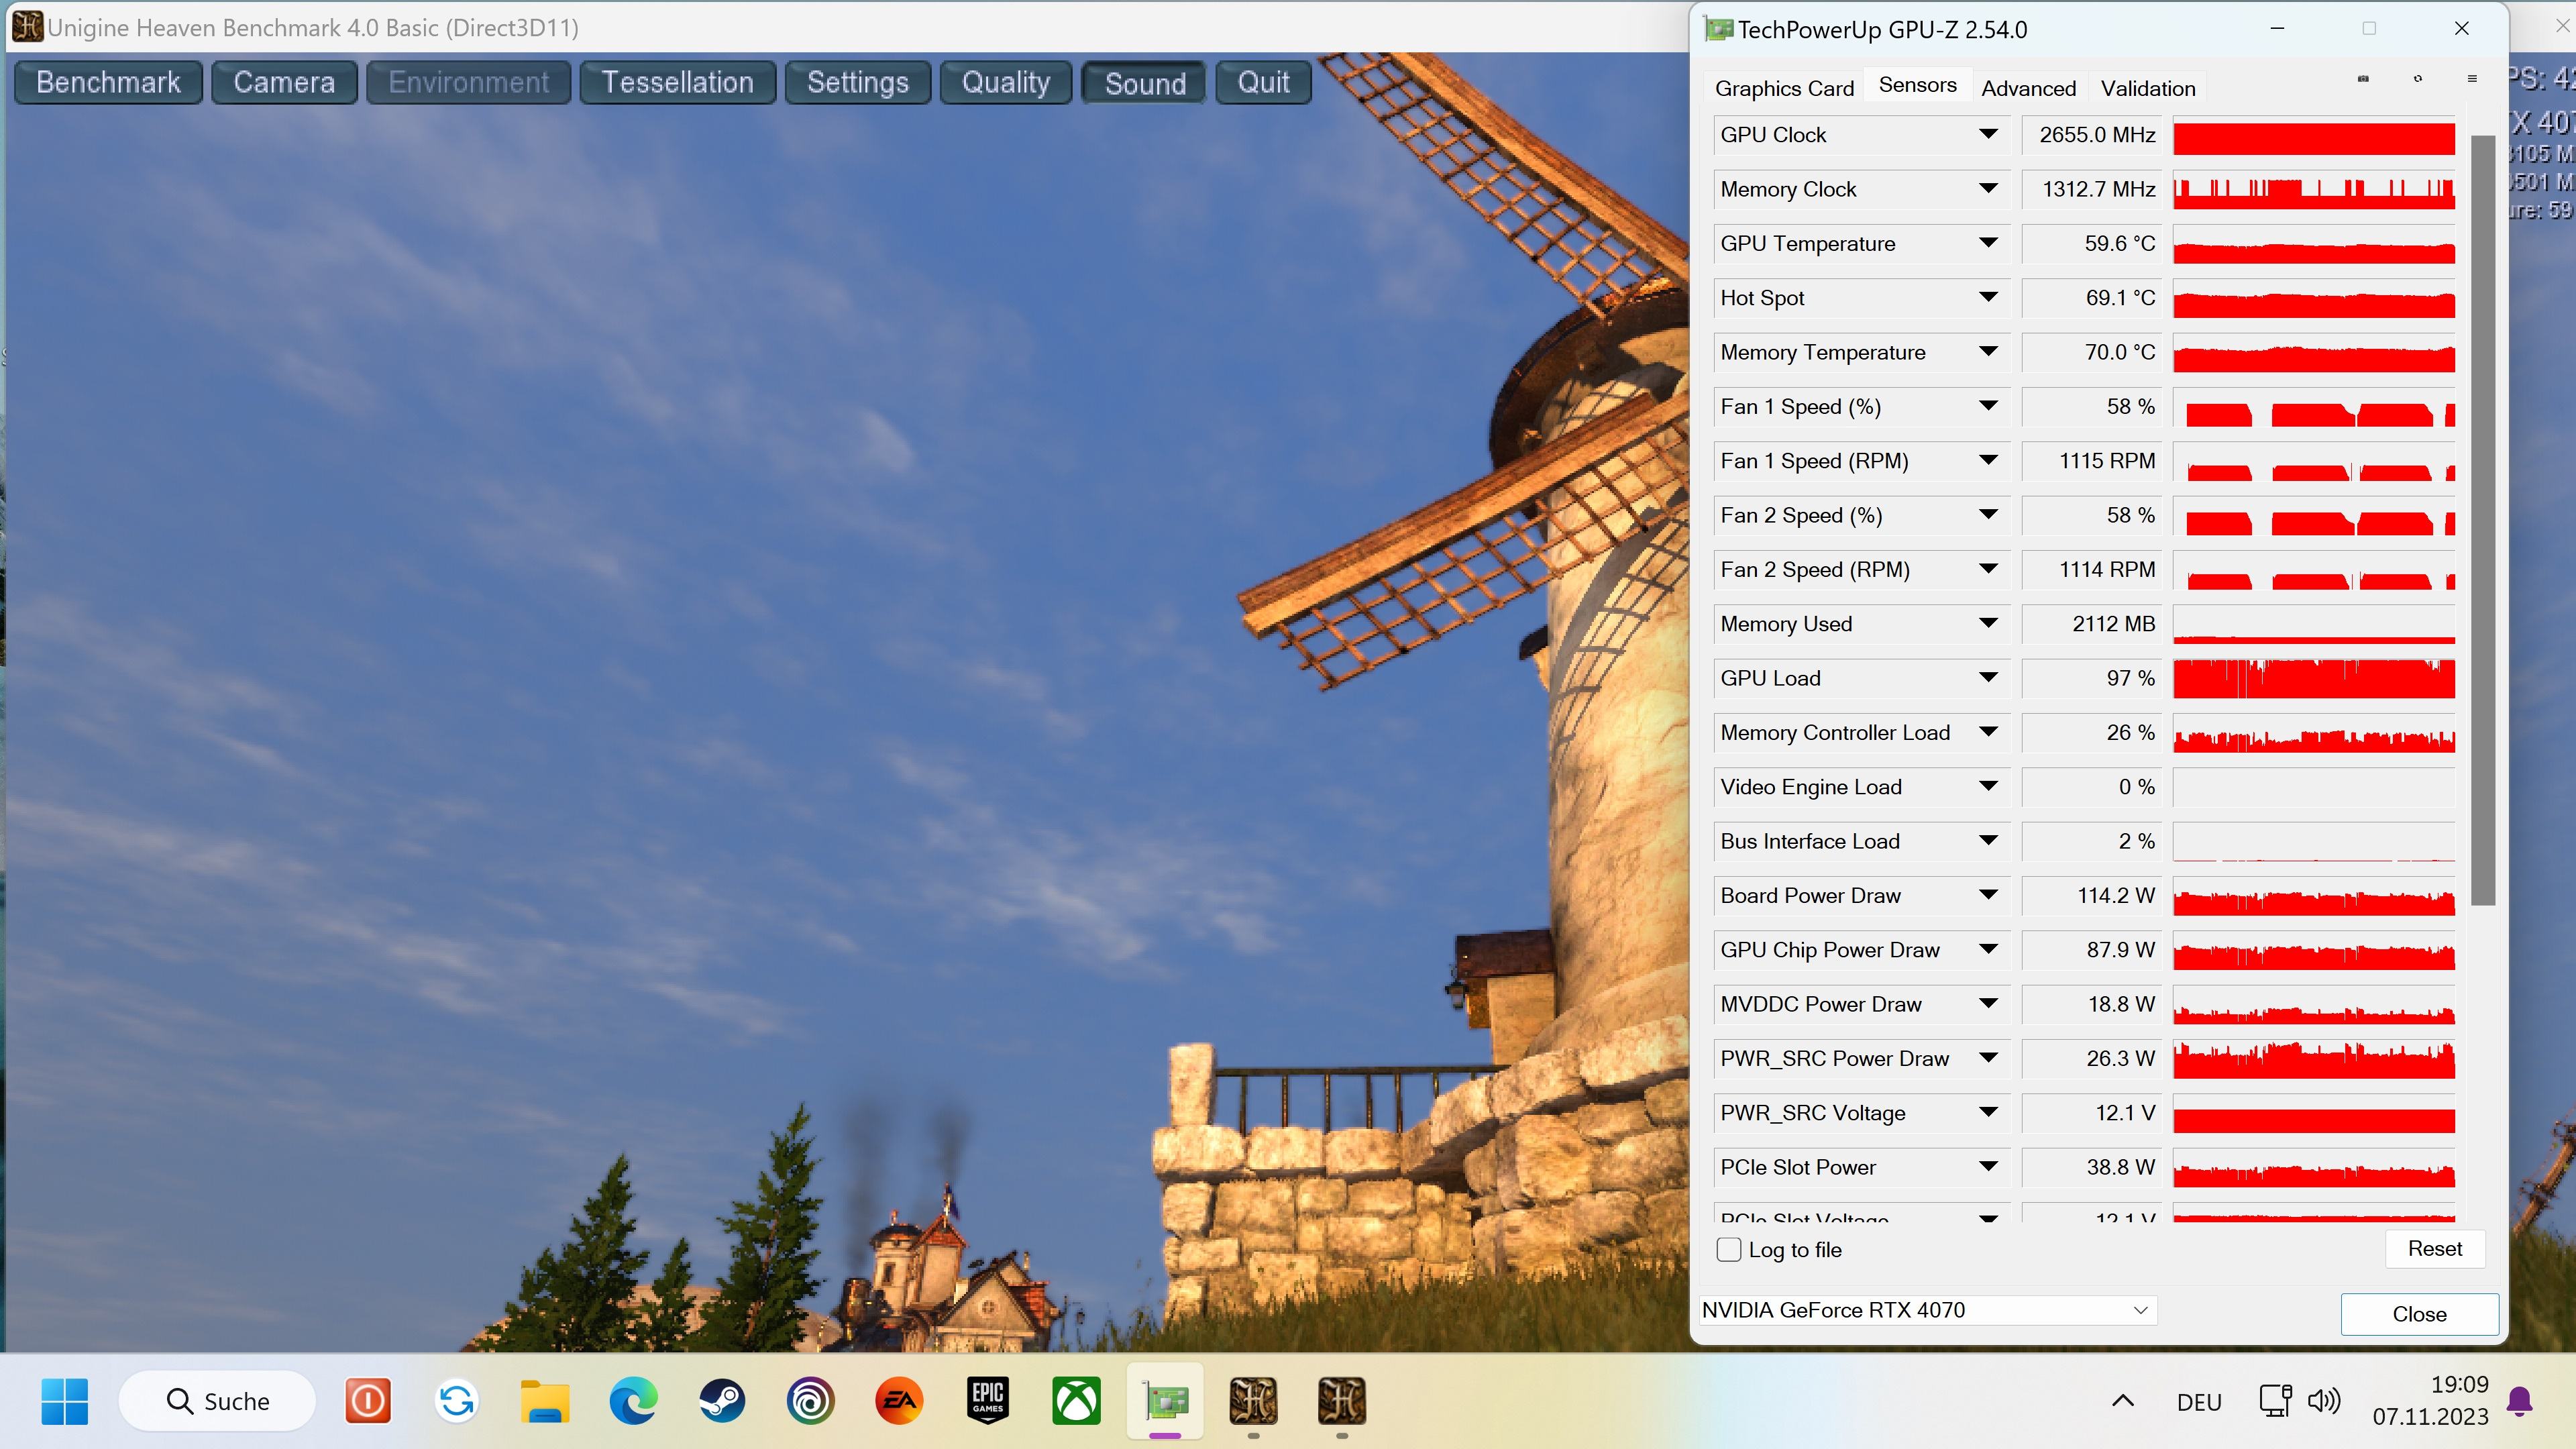Image resolution: width=2576 pixels, height=1449 pixels.
Task: Click the Suche search box on taskbar
Action: [217, 1401]
